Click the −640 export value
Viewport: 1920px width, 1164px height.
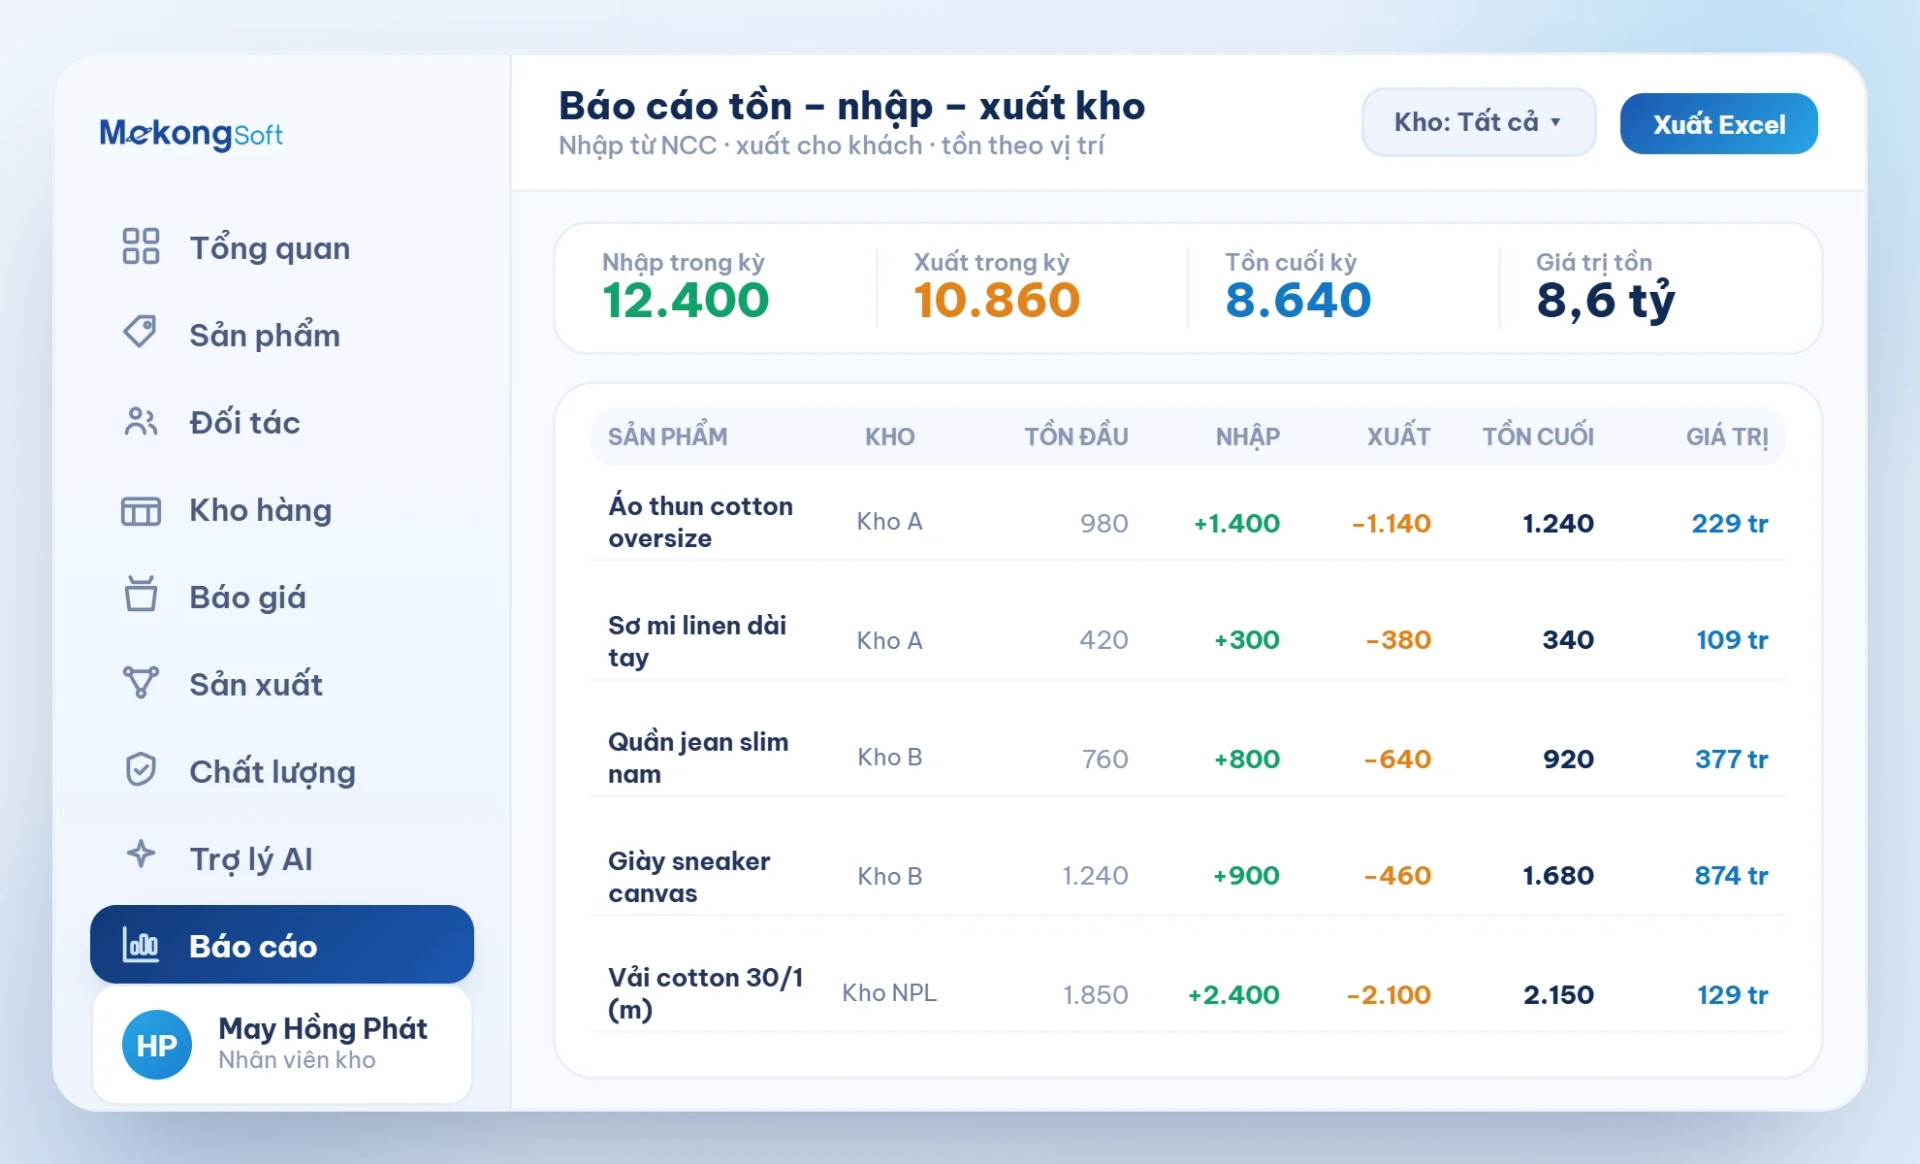pyautogui.click(x=1397, y=759)
